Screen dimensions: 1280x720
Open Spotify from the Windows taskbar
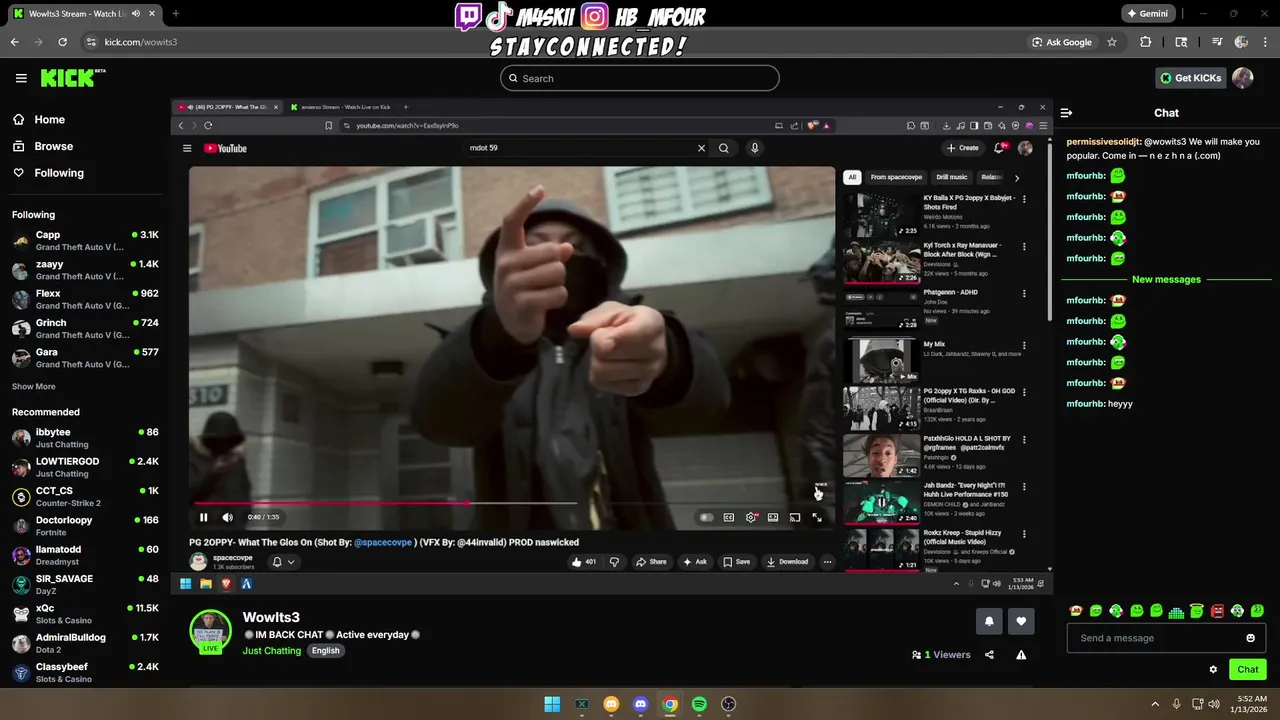[x=699, y=704]
